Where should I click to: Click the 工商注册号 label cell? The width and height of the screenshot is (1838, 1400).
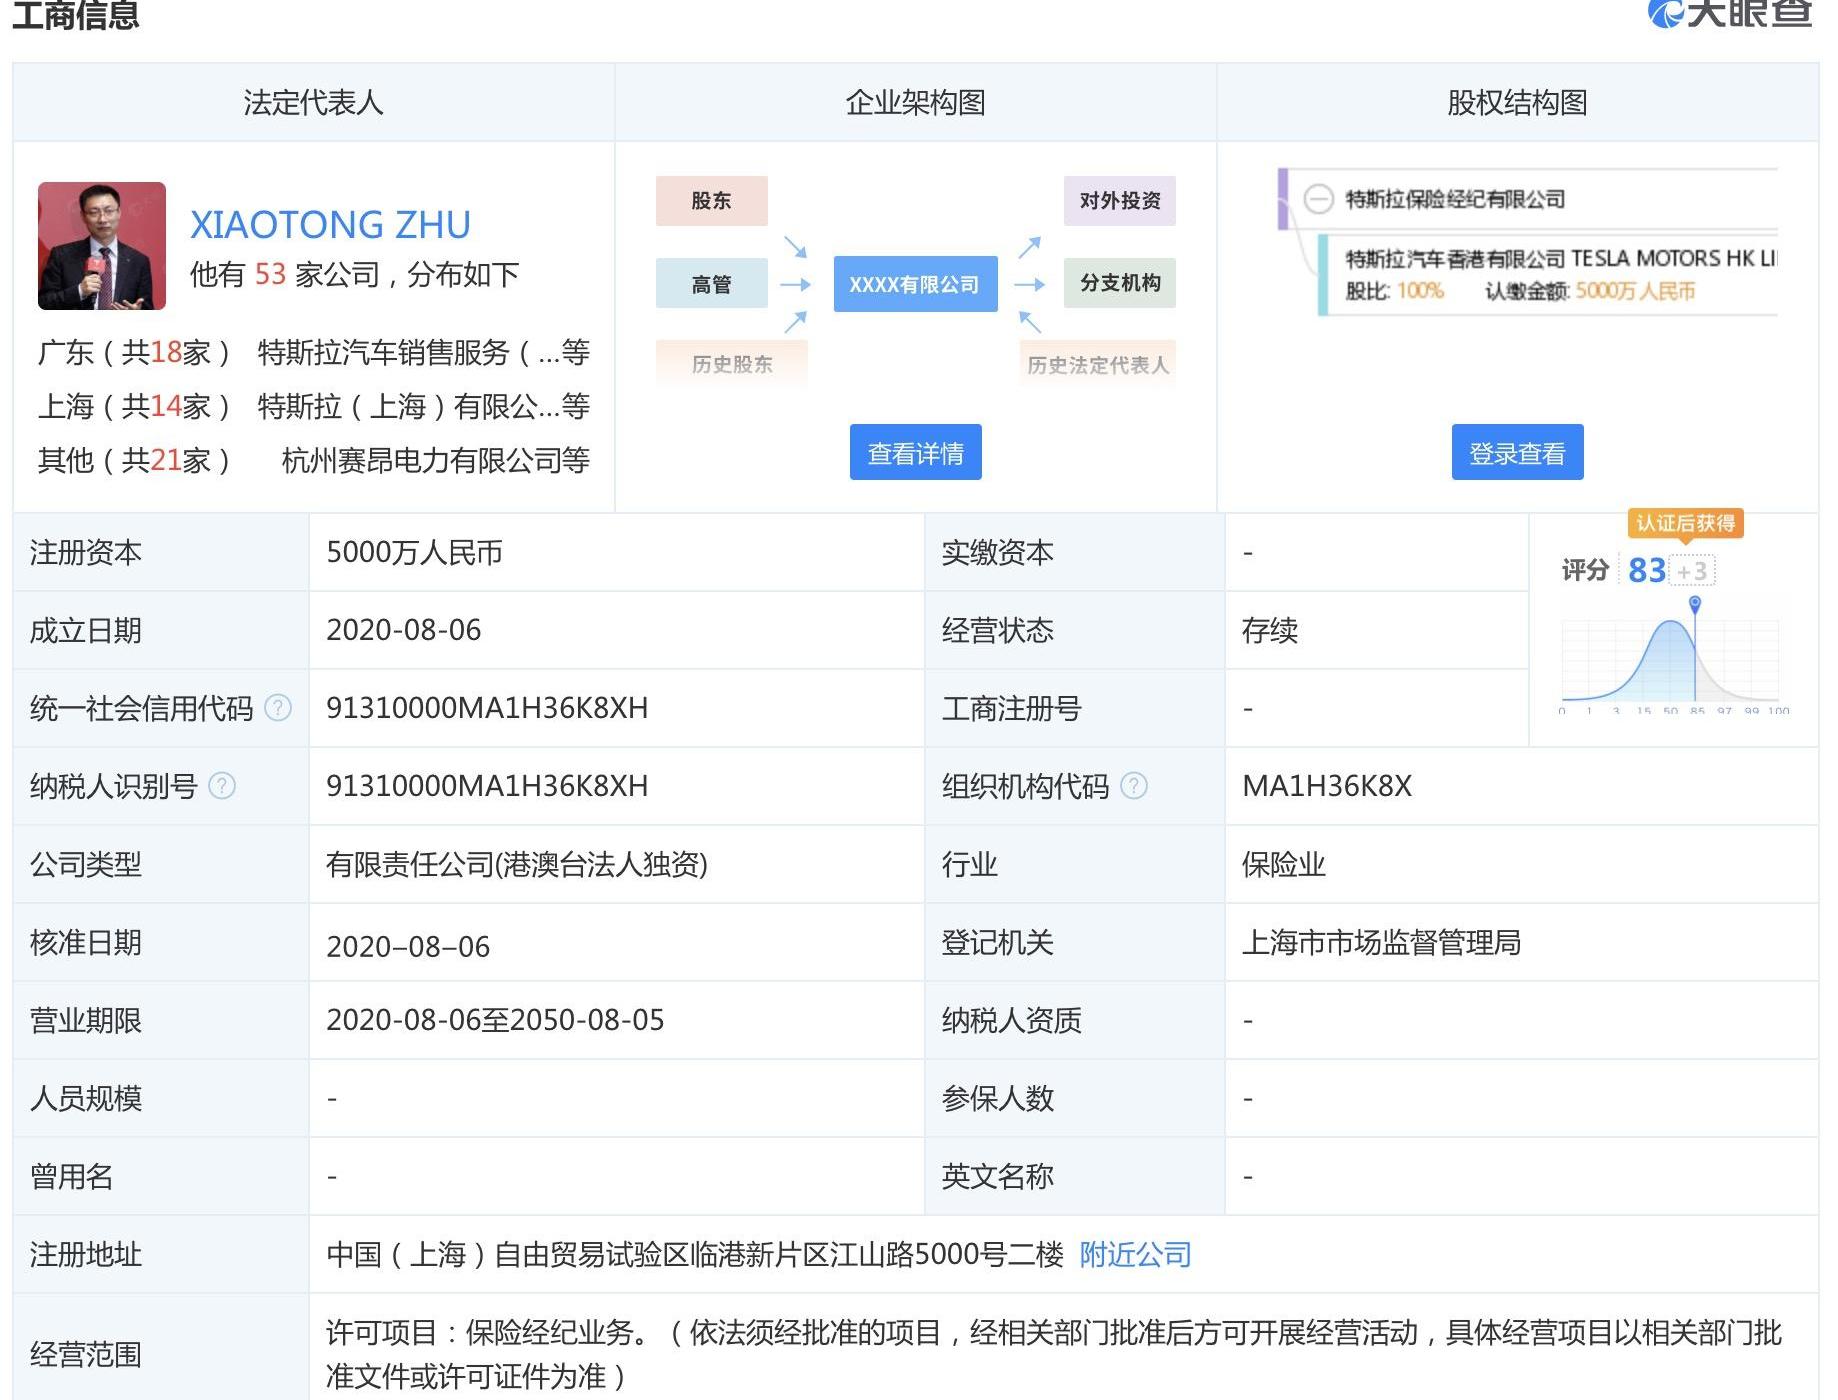click(1075, 708)
